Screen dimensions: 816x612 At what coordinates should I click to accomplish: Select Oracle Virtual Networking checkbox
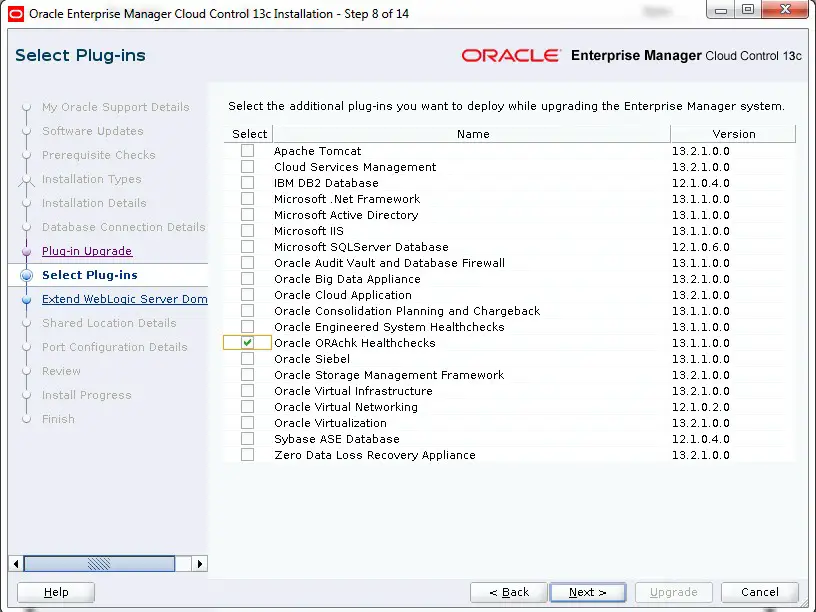[x=247, y=407]
